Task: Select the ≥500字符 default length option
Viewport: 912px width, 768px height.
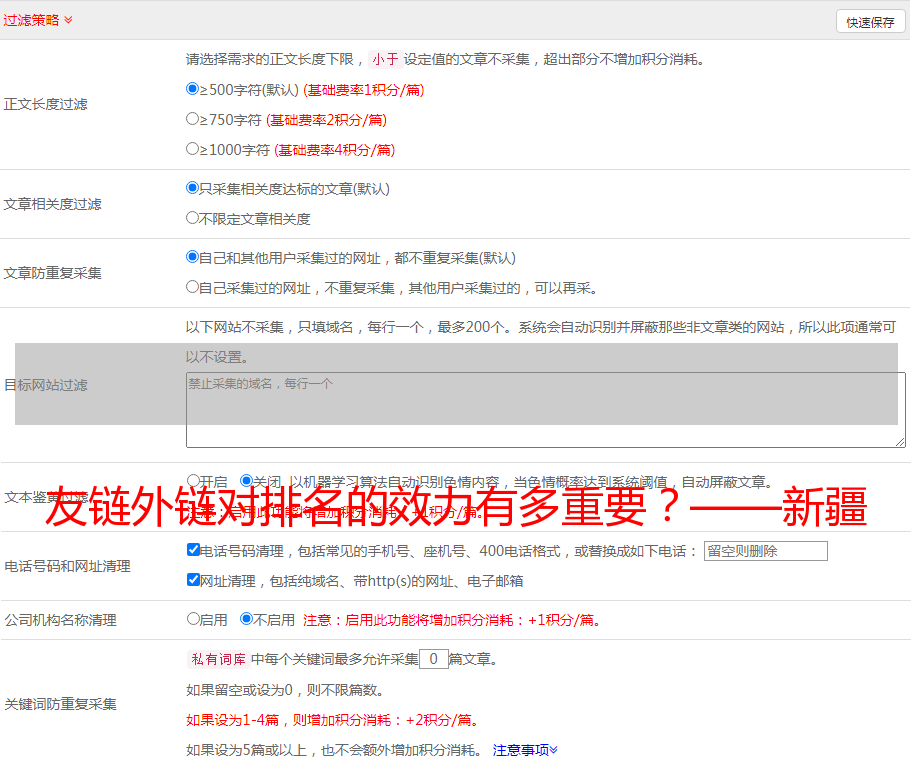Action: (193, 89)
